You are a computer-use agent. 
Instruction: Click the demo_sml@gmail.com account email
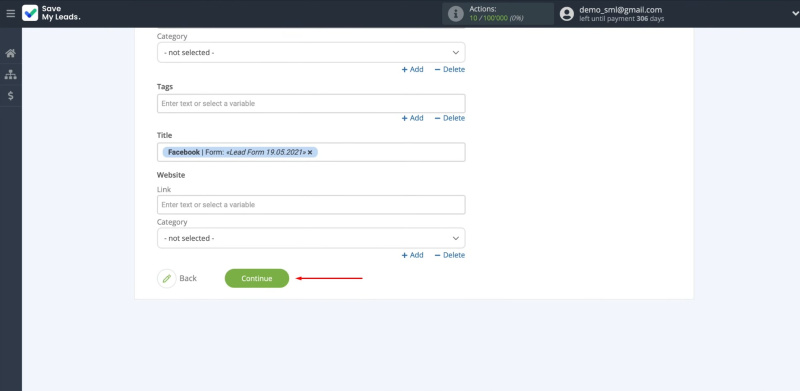pos(620,10)
